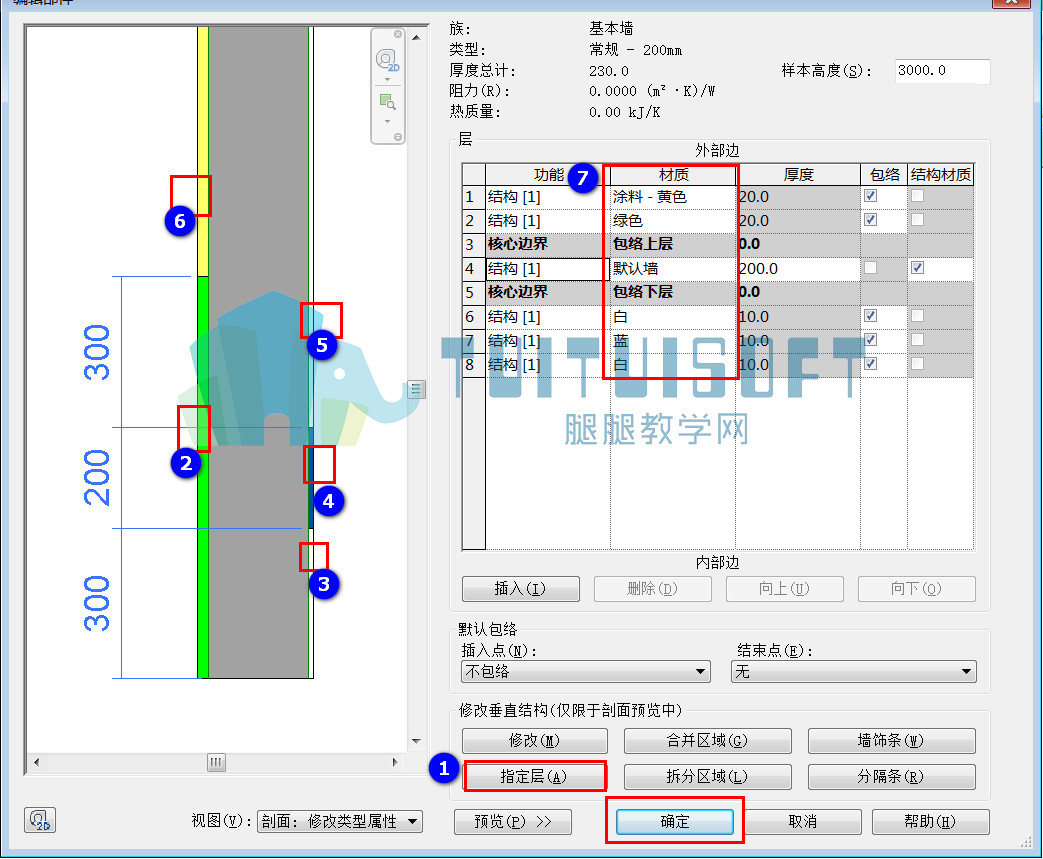Toggle the wrap checkbox for row 6

click(870, 315)
